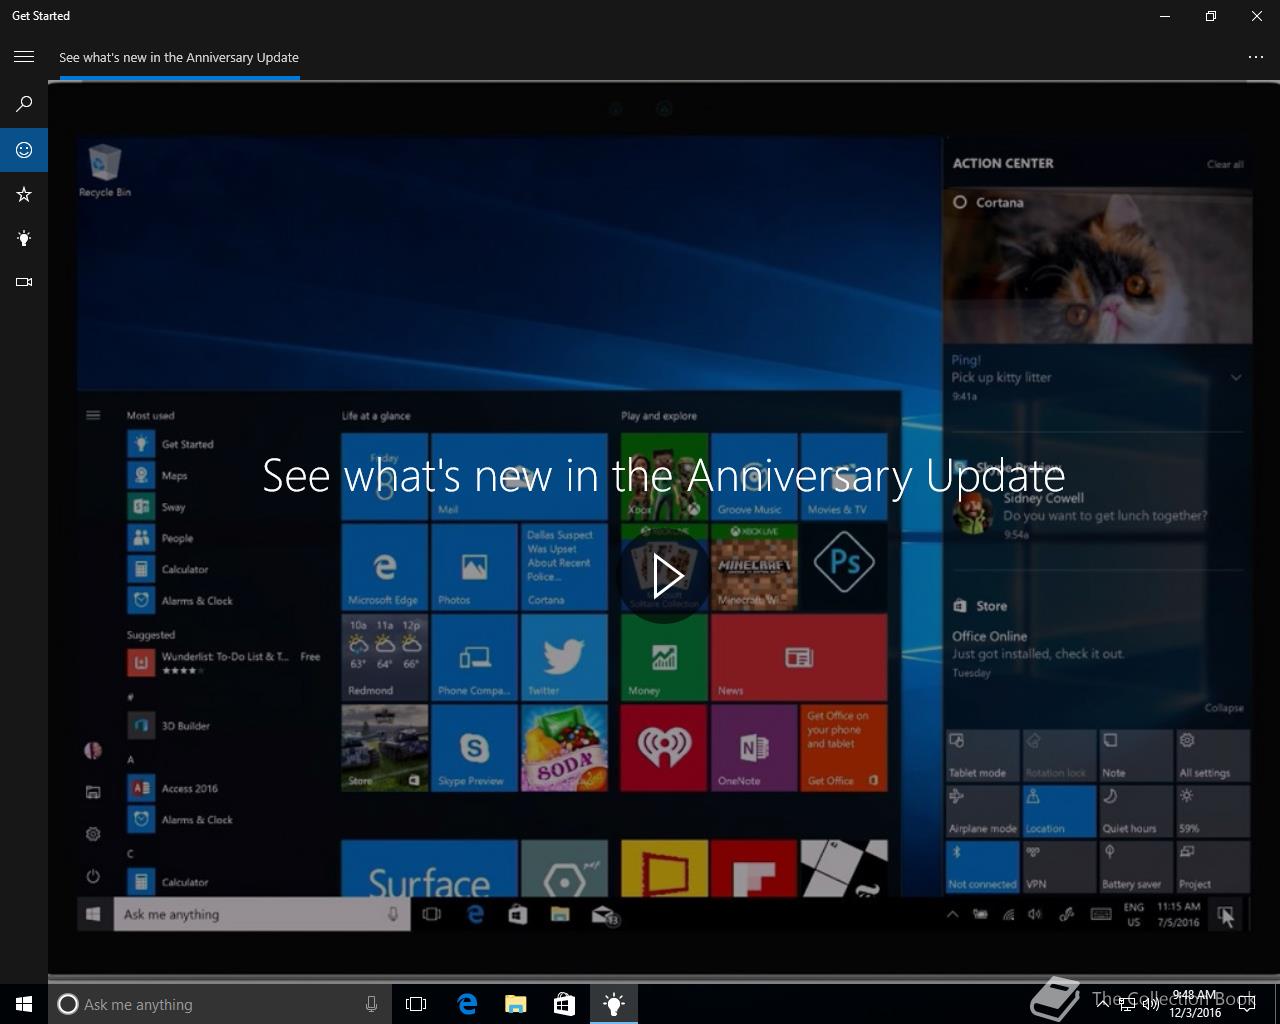Open the hamburger navigation menu
Screen dimensions: 1280x1024
24,57
